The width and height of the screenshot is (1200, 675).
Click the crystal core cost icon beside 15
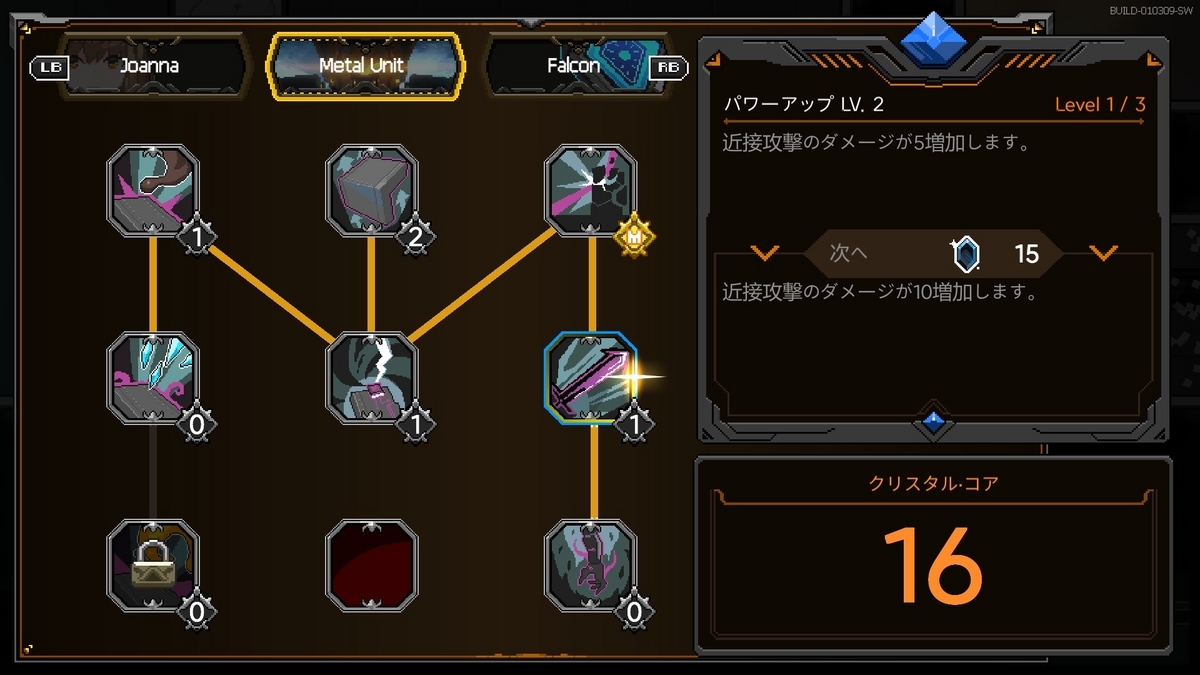[x=966, y=255]
